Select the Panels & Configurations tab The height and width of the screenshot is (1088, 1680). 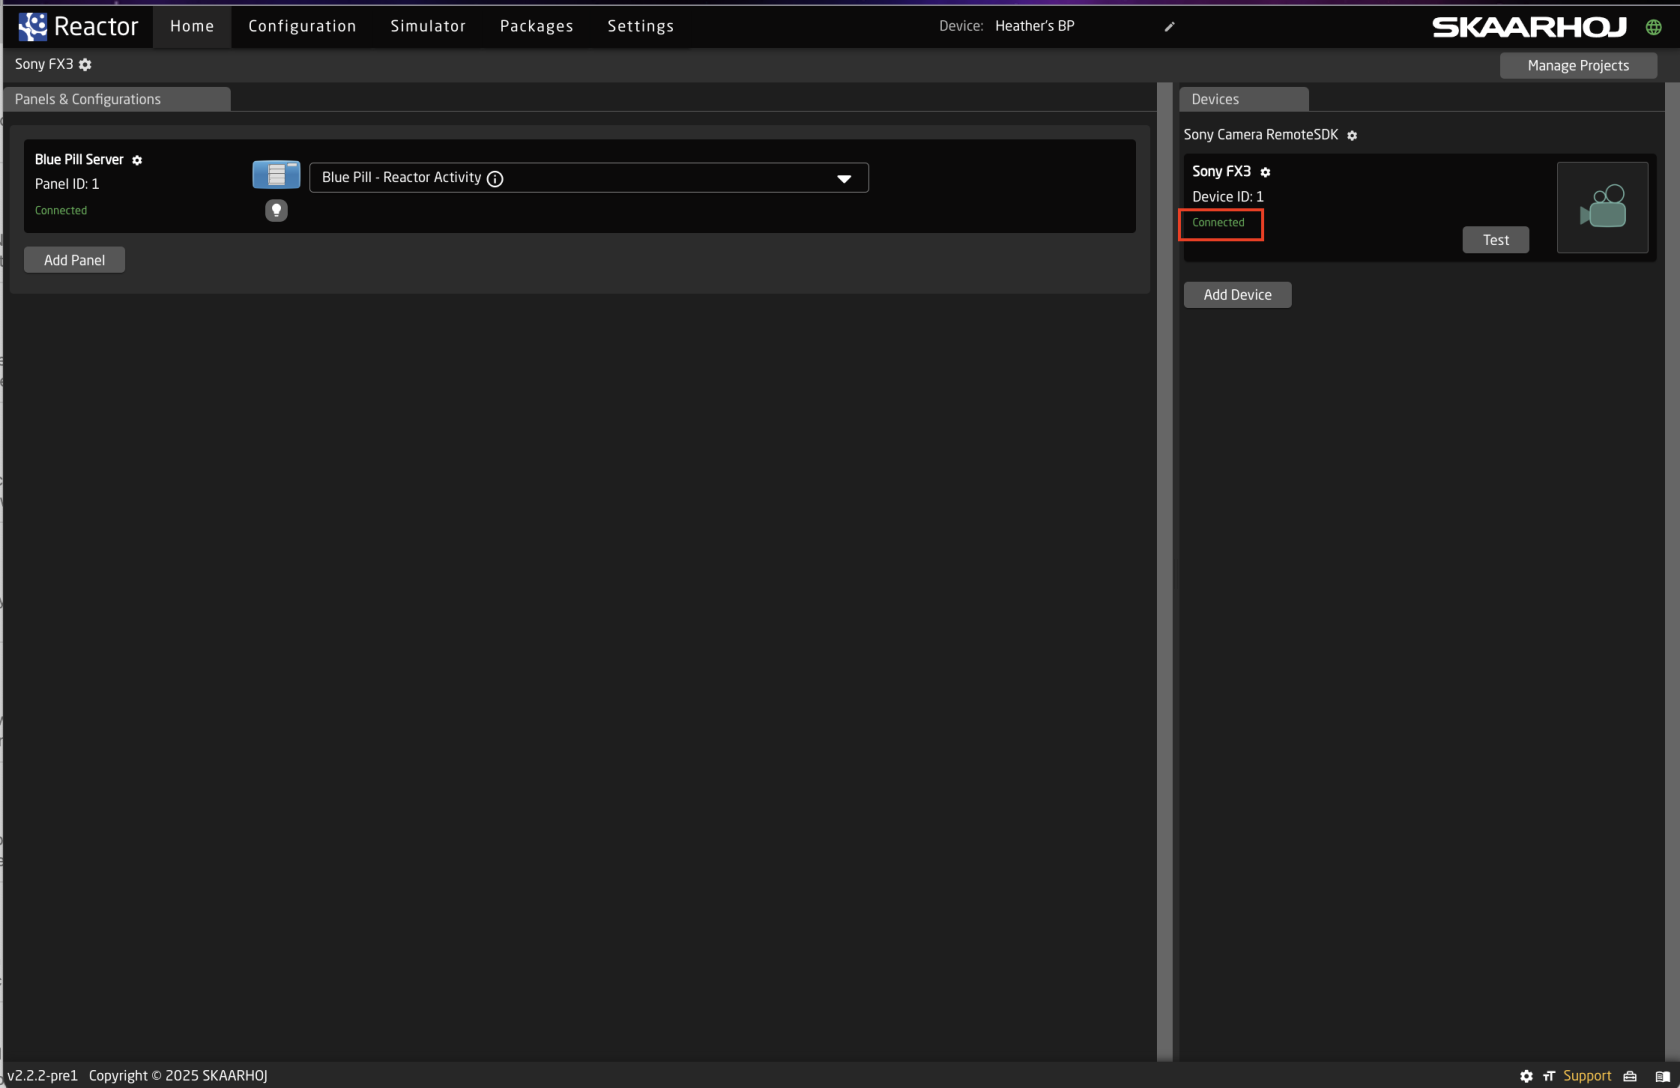pos(117,99)
